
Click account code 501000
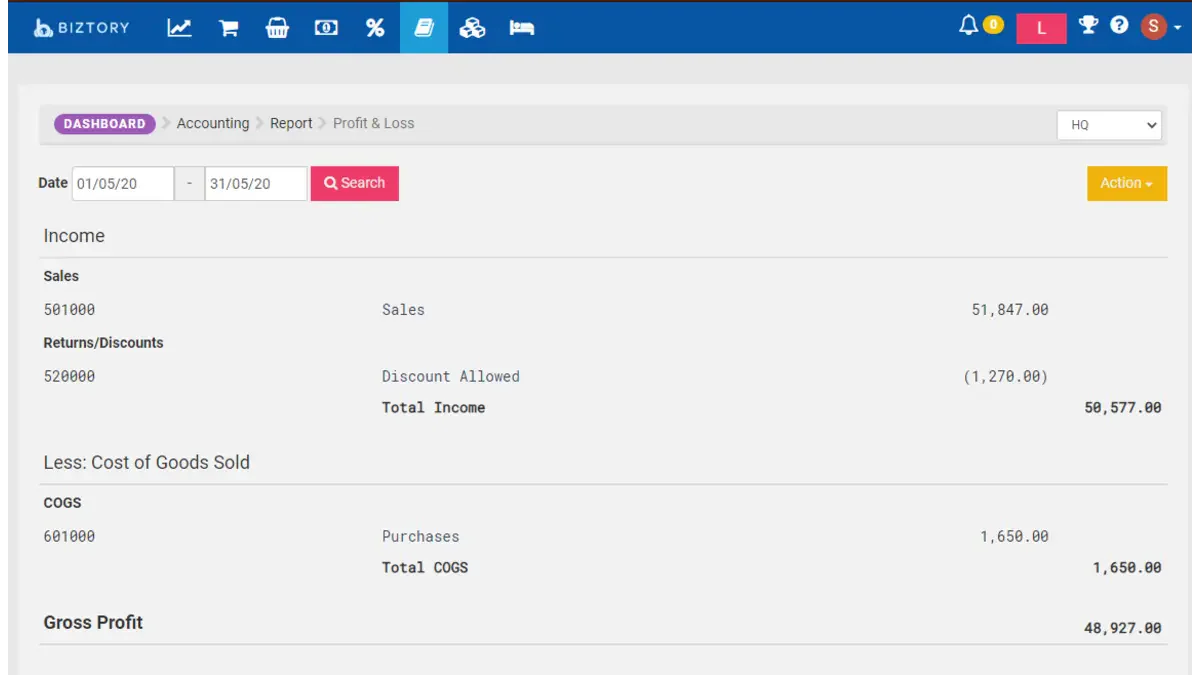coord(69,310)
